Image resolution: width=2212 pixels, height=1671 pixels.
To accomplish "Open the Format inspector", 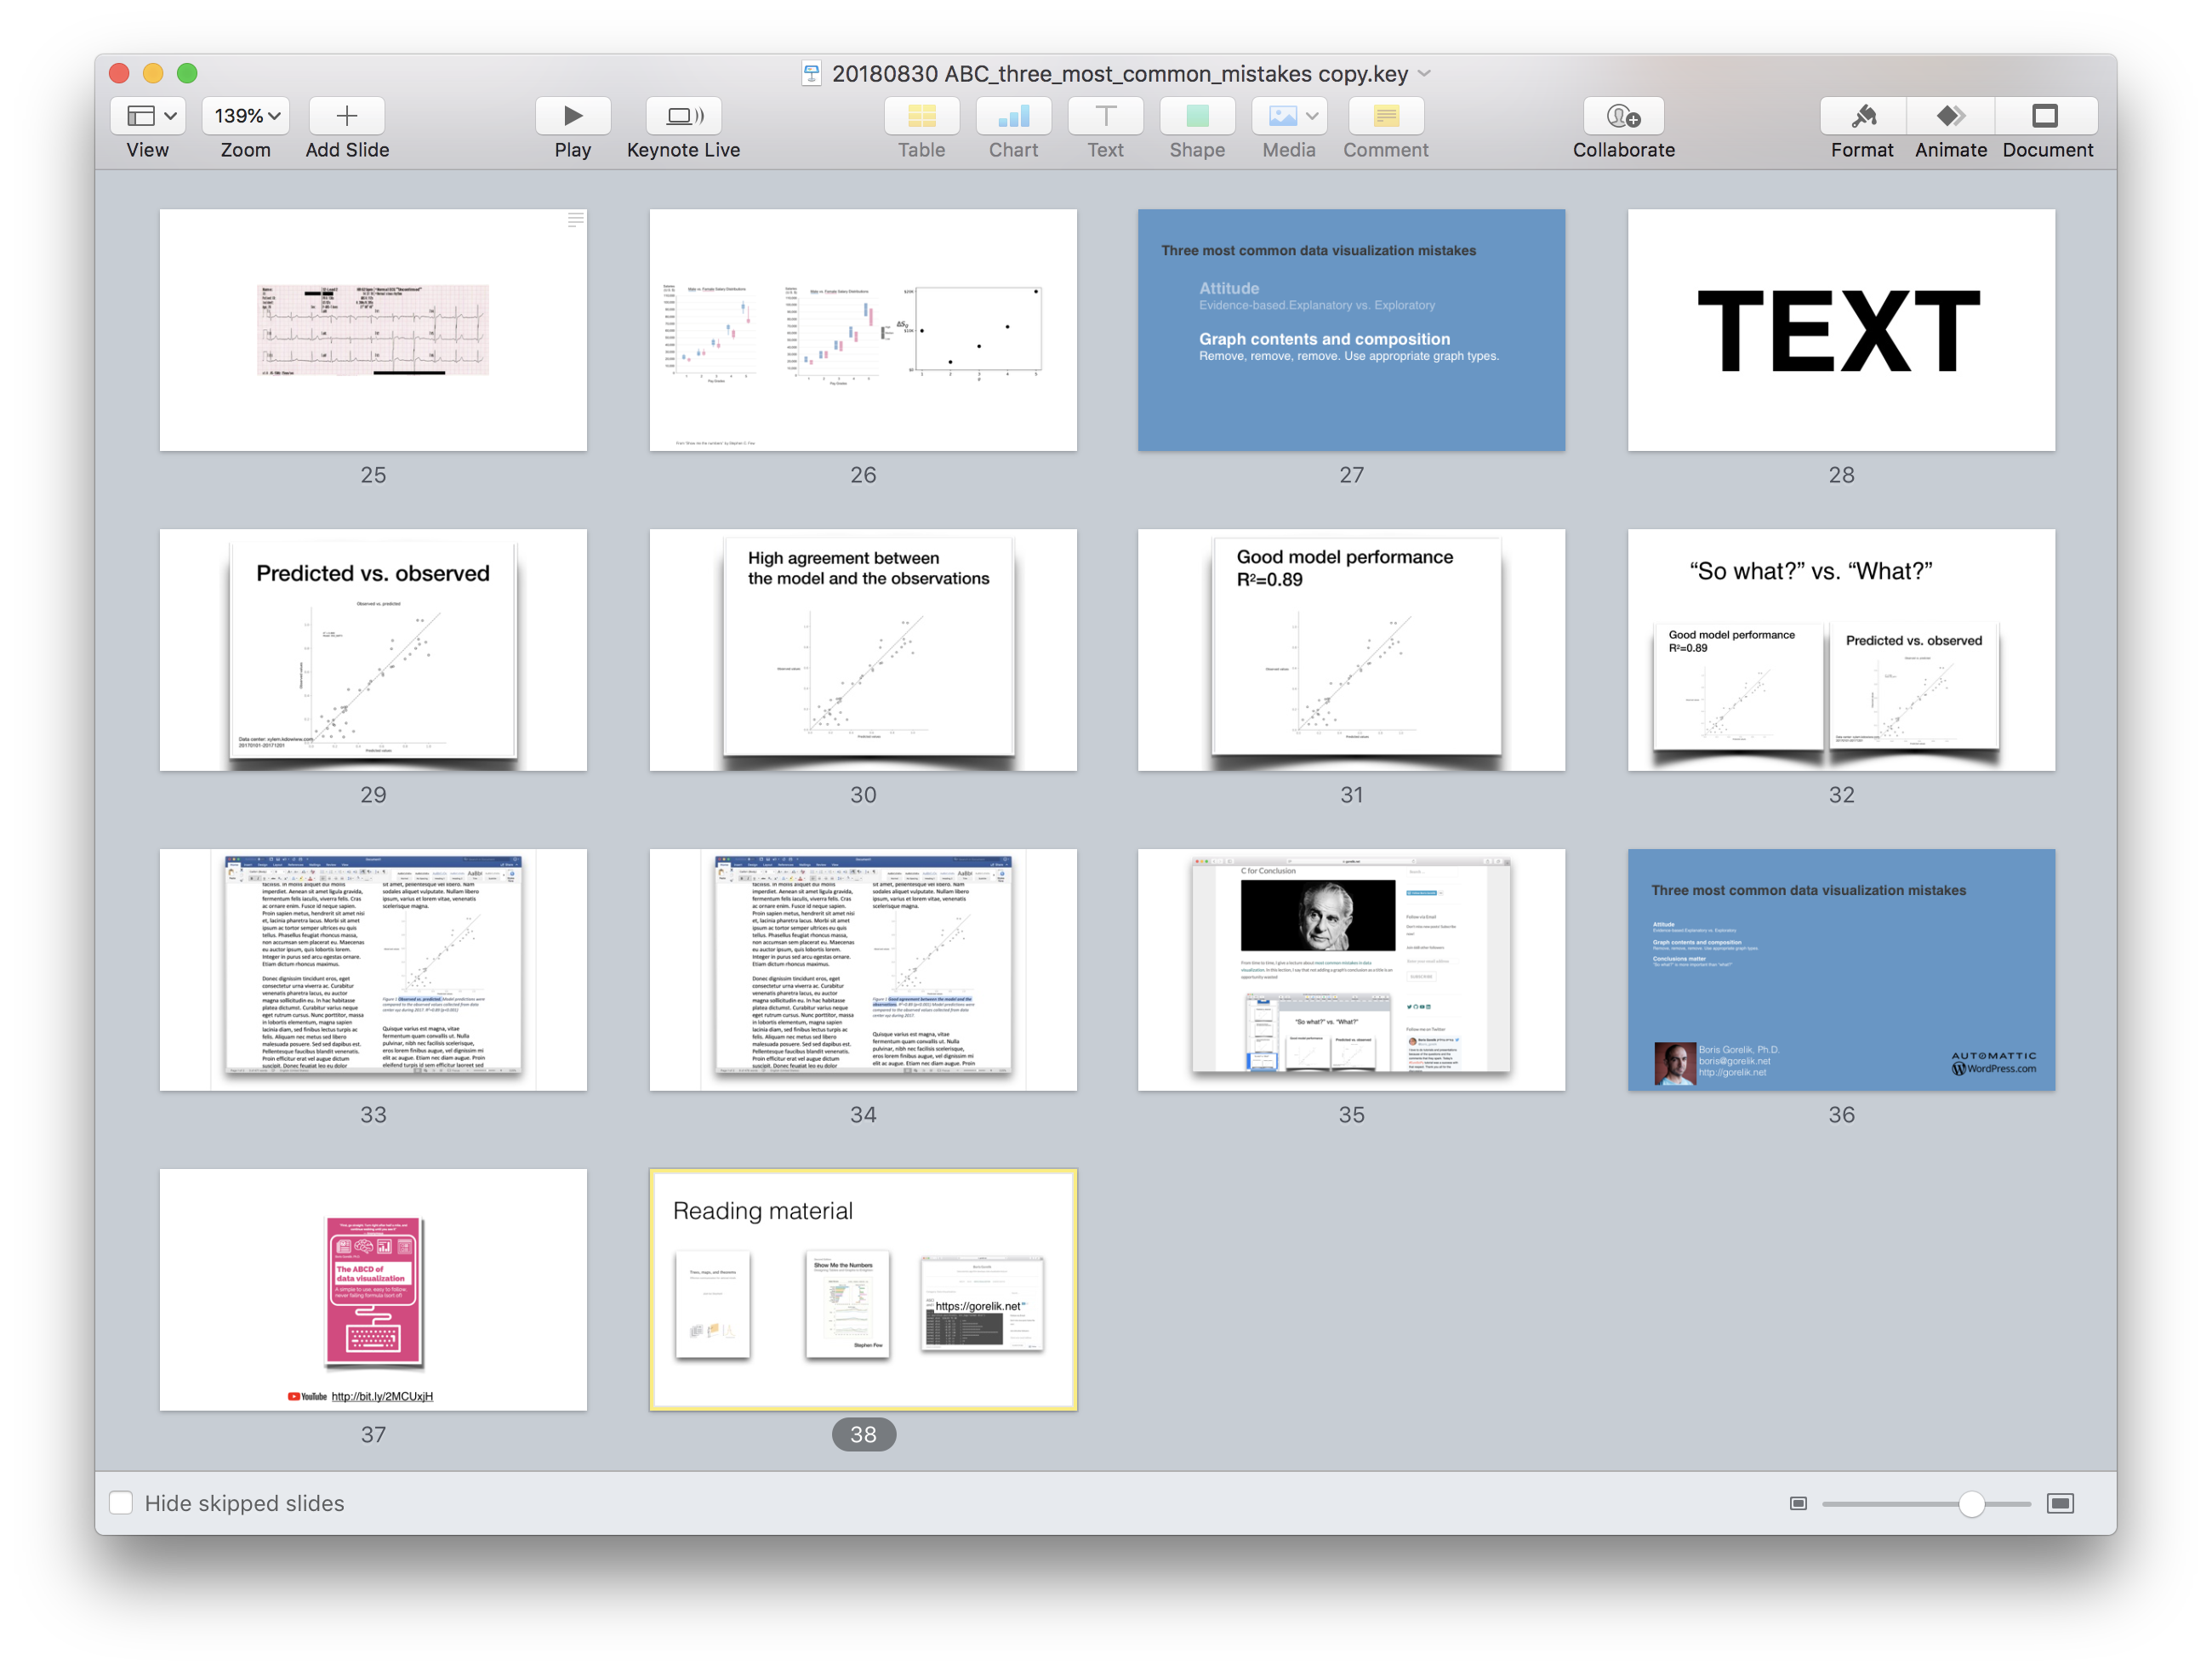I will coord(1862,116).
